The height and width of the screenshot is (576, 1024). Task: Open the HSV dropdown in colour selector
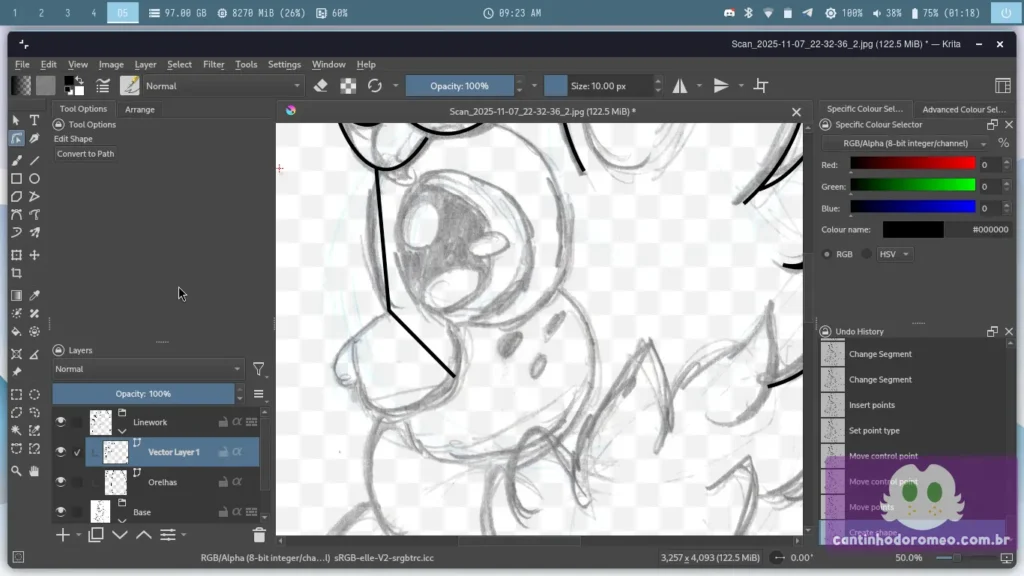point(894,254)
